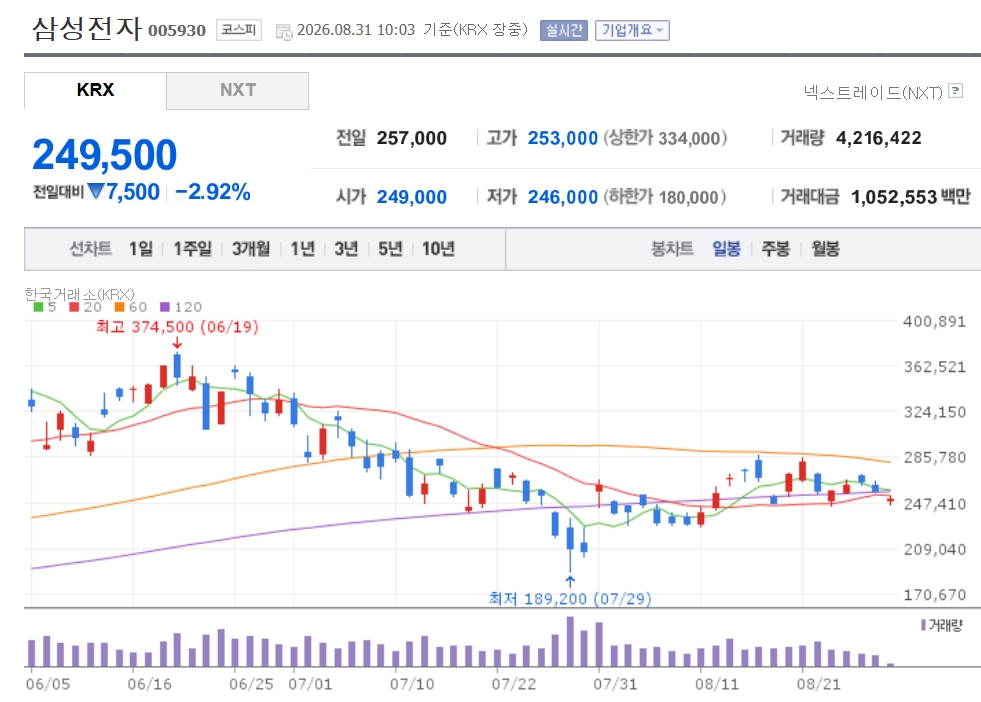Click the 삼성전자 stock name heading
Screen dimensions: 981x702
[87, 29]
